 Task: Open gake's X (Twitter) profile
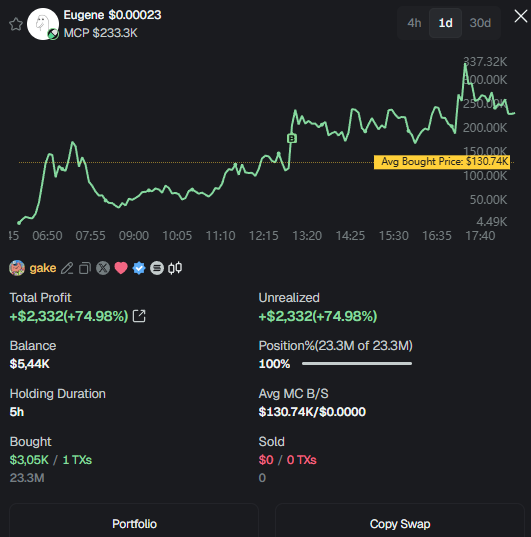103,268
